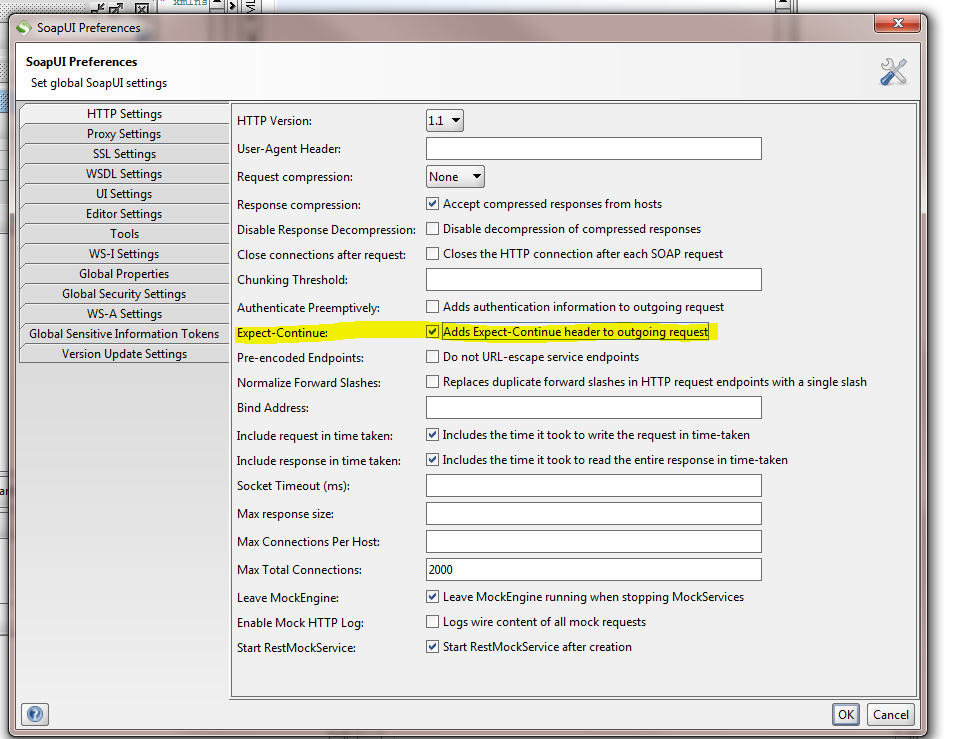Screen dimensions: 954x739
Task: Click the SoapUI logo in title bar
Action: tap(24, 27)
